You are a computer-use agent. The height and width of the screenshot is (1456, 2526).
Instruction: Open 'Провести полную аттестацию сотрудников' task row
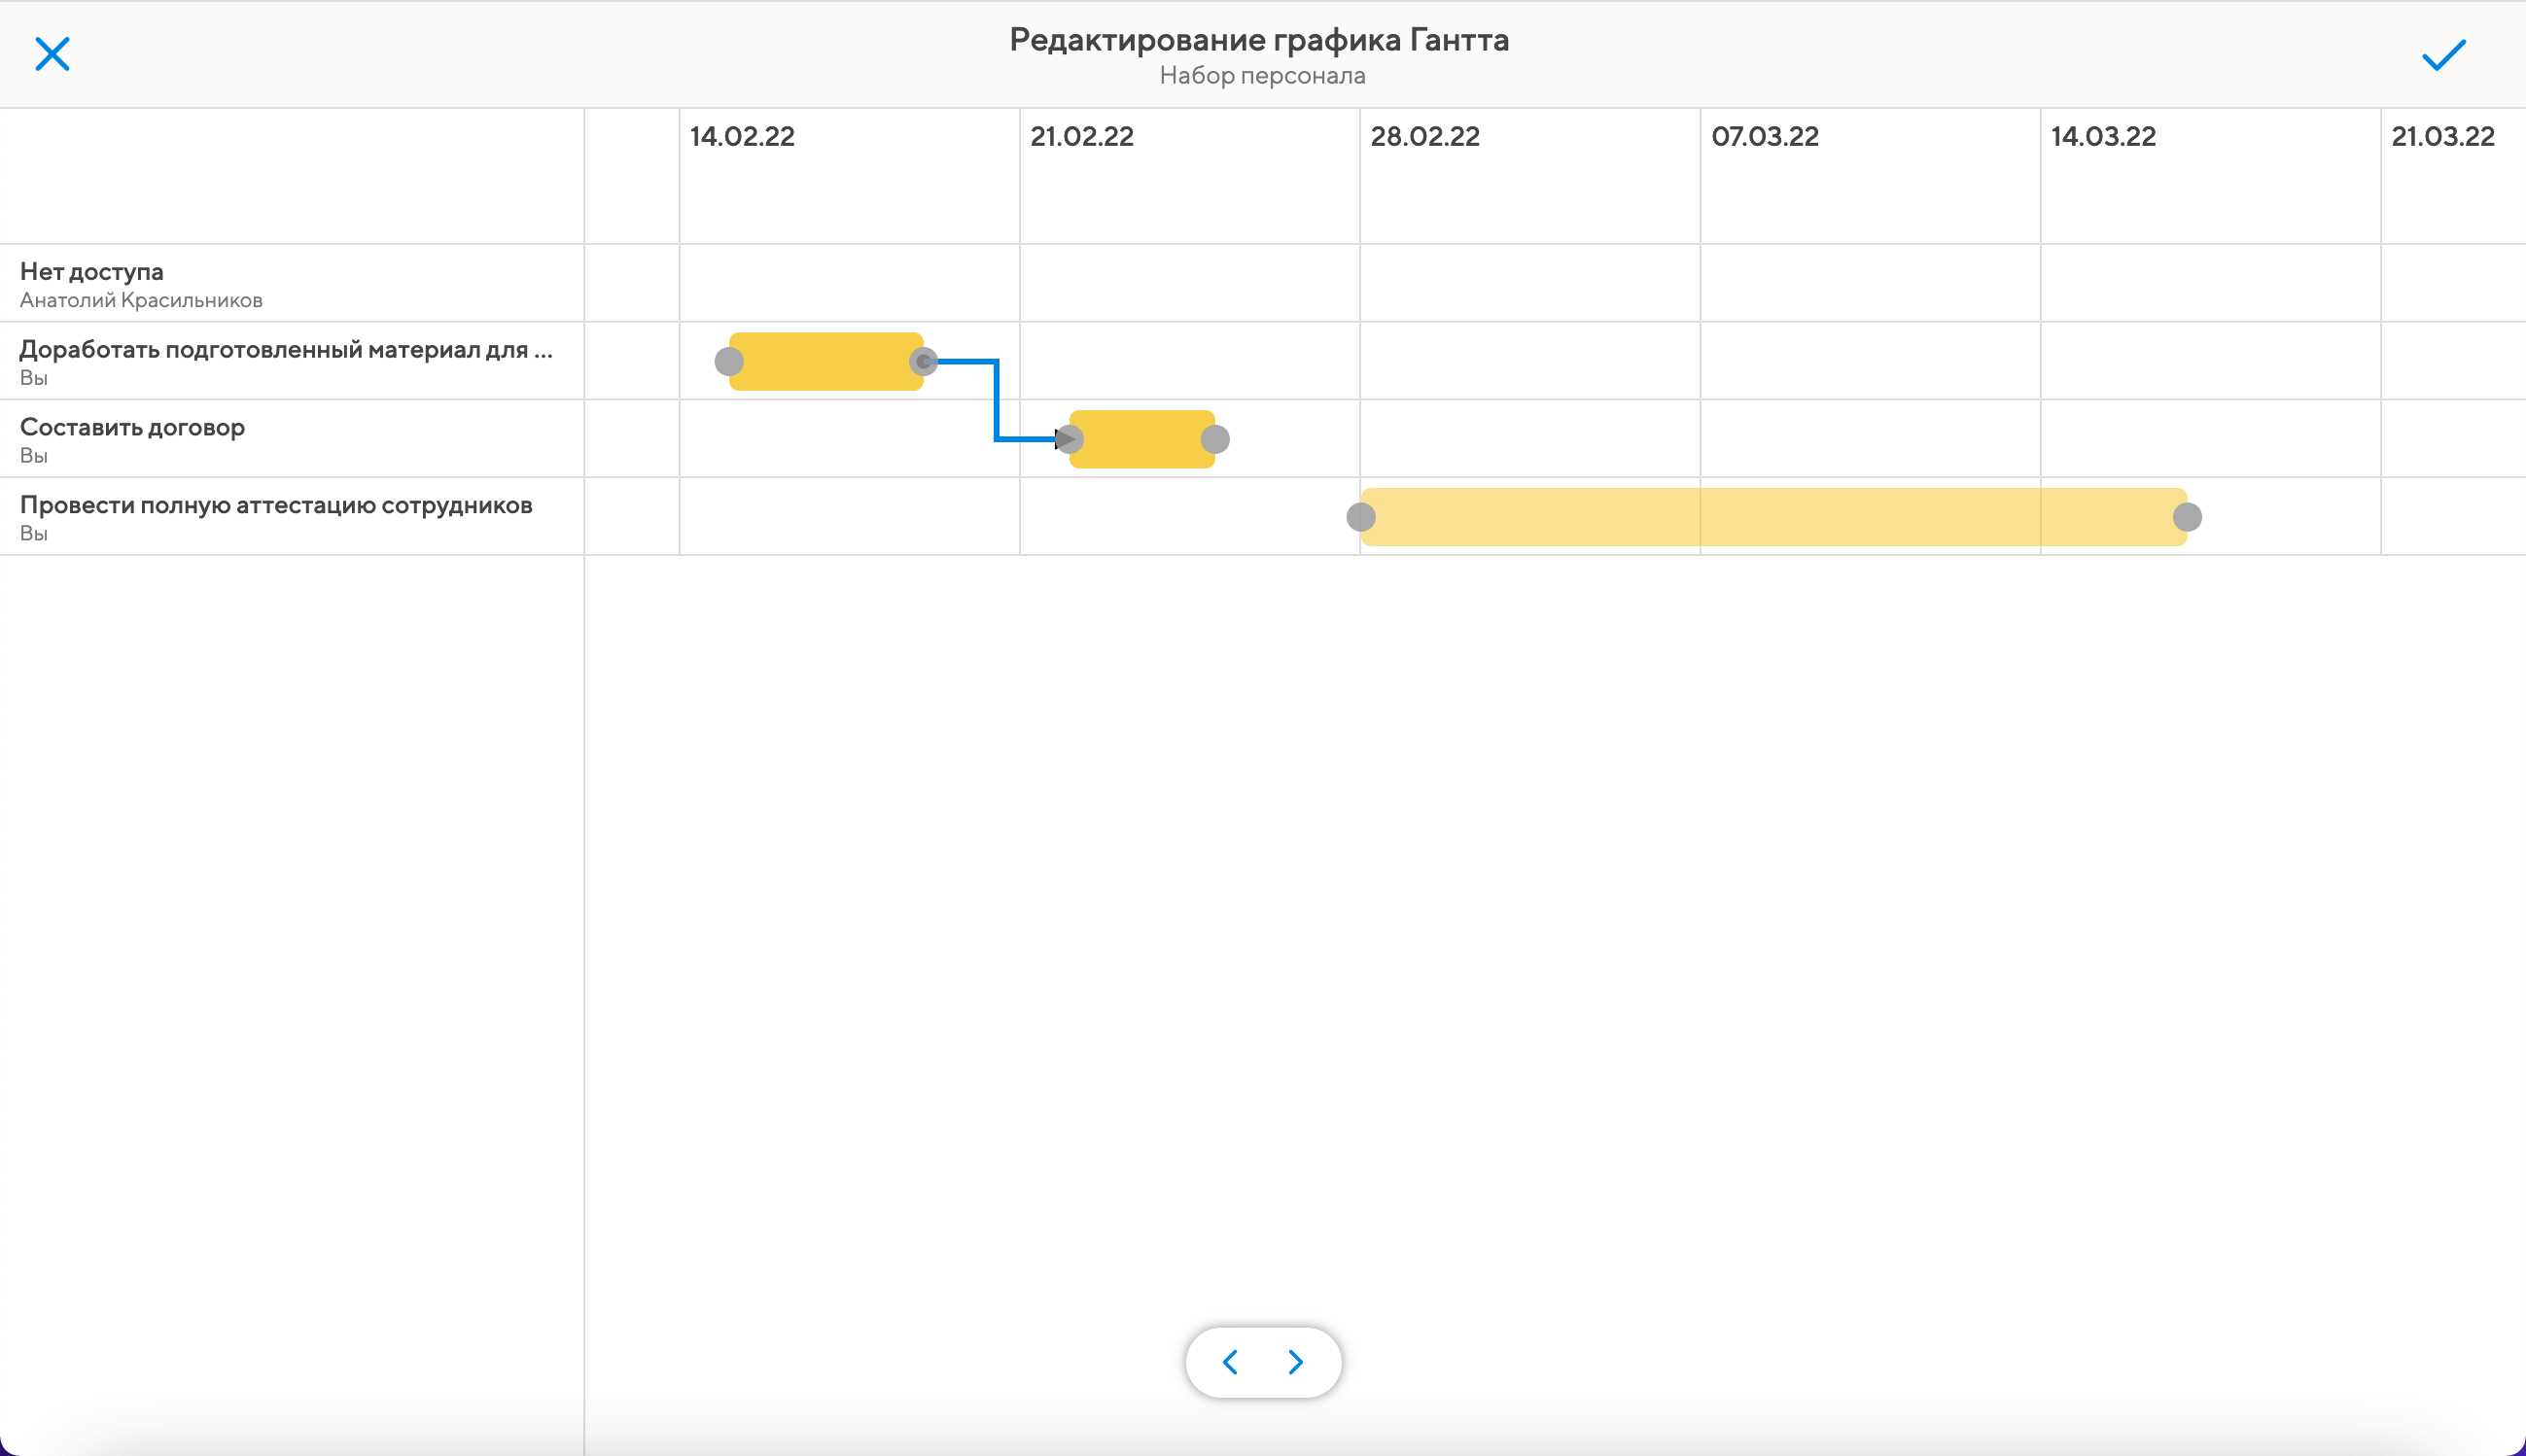tap(276, 506)
